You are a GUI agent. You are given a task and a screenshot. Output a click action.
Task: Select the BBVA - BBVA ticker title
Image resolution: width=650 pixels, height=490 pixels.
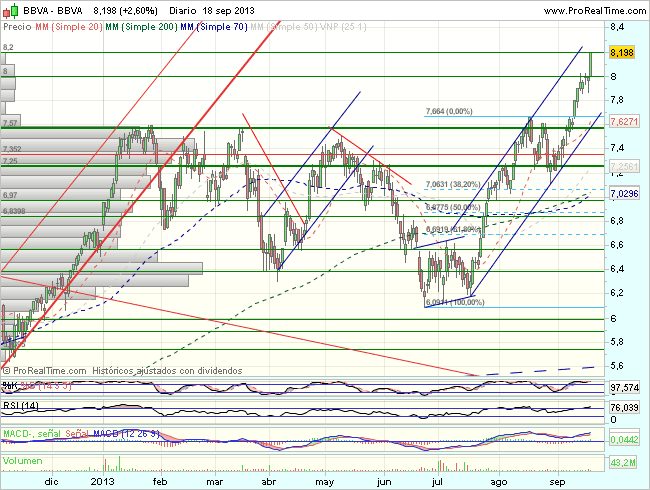[53, 11]
